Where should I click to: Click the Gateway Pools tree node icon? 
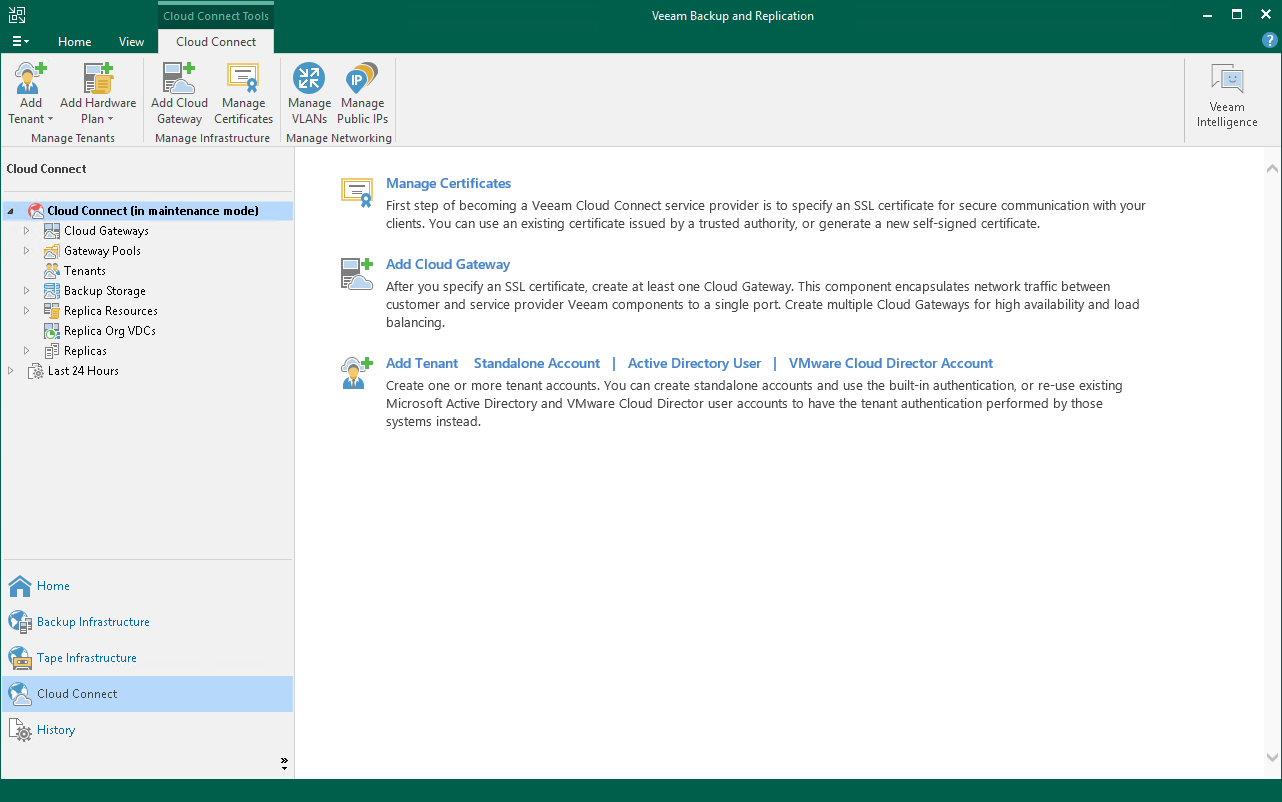(52, 251)
